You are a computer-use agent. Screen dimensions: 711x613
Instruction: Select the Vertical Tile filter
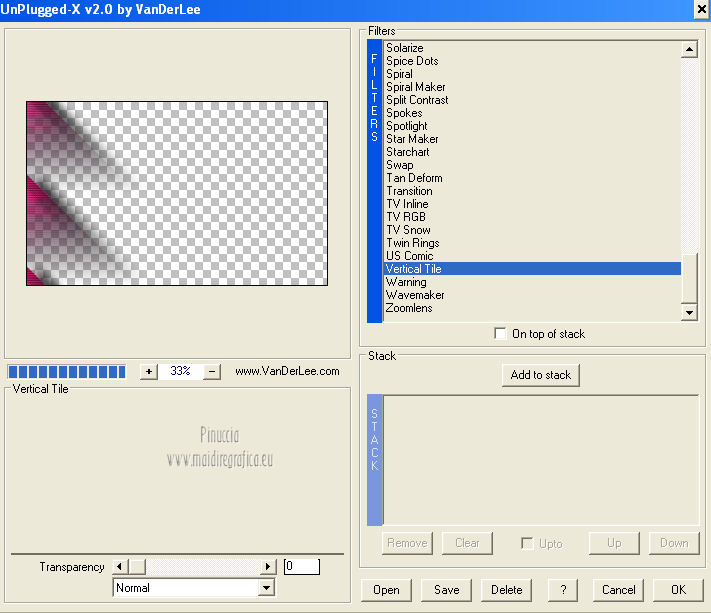pos(532,269)
